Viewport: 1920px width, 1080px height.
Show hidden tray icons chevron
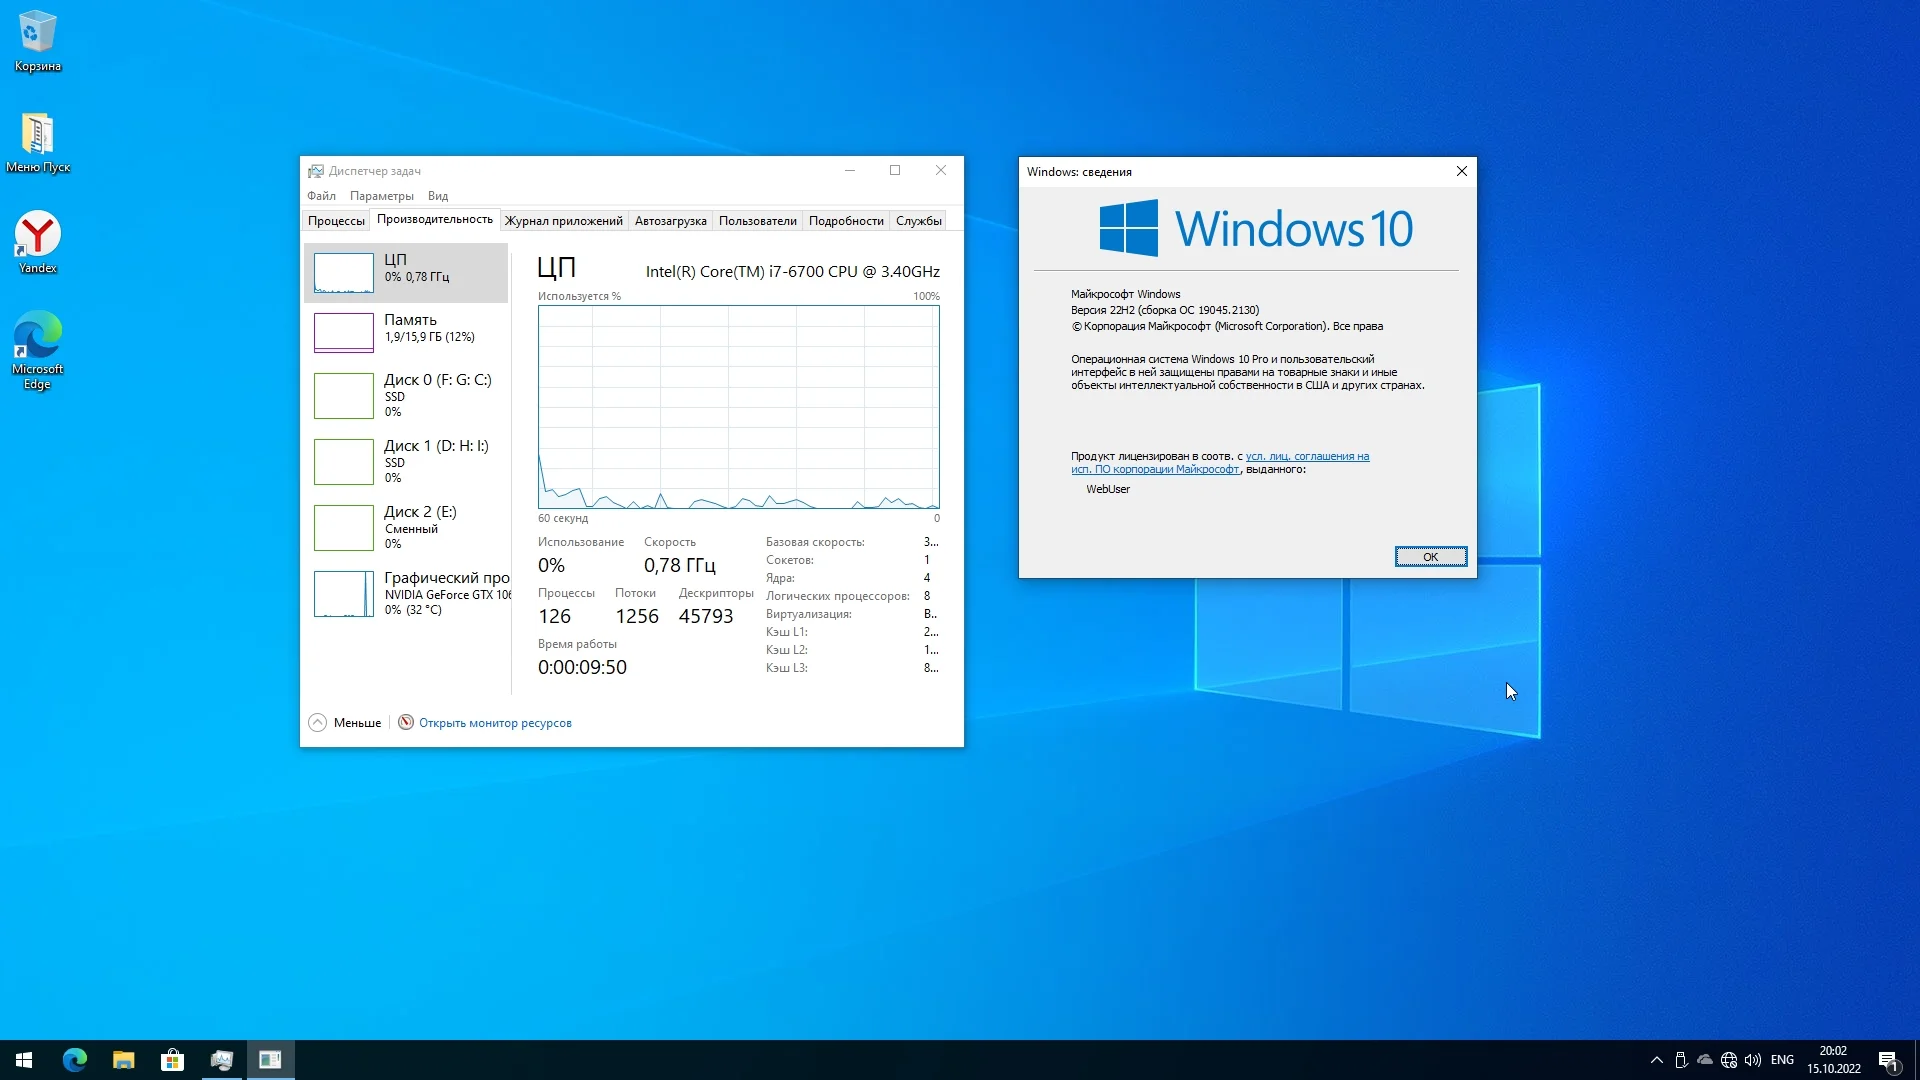coord(1657,1060)
